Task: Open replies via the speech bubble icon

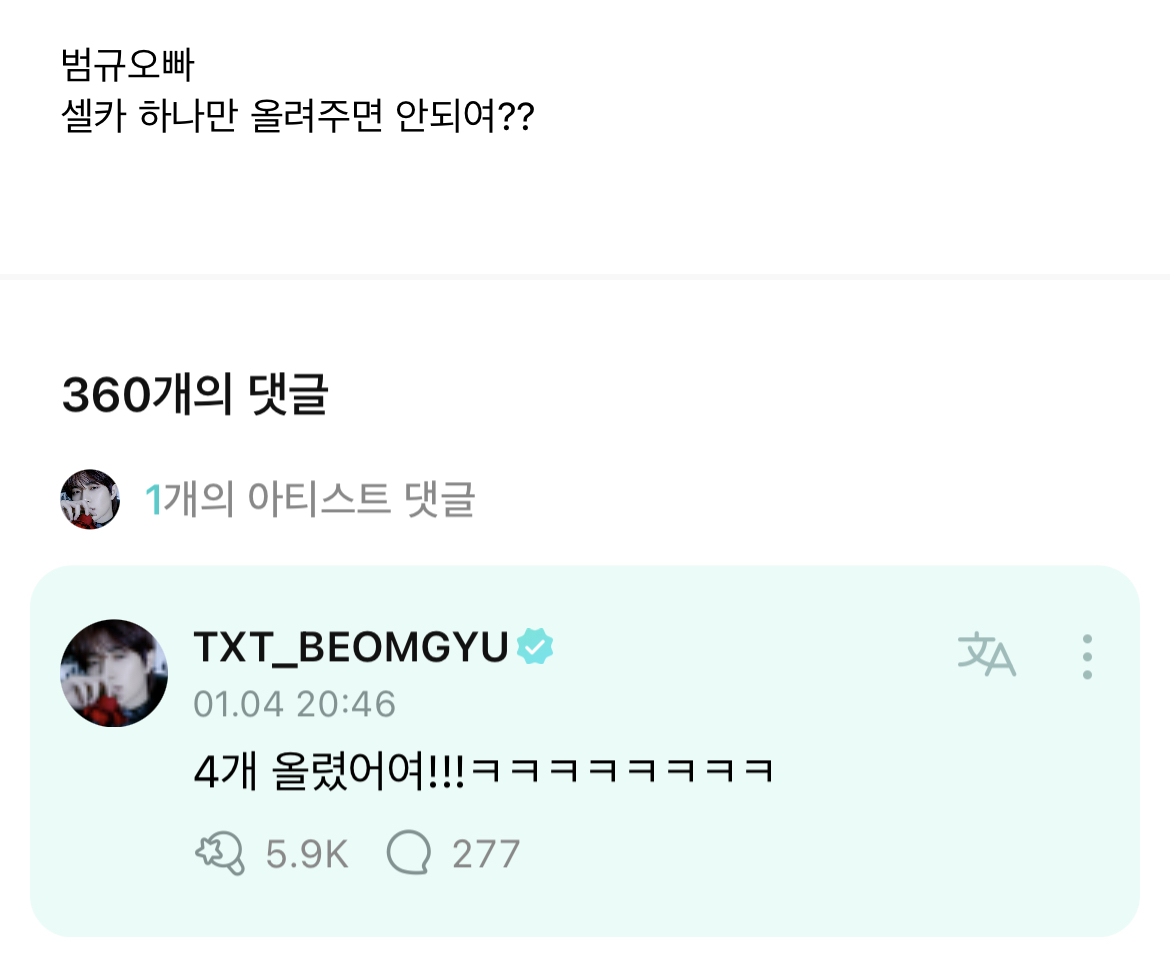Action: point(409,853)
